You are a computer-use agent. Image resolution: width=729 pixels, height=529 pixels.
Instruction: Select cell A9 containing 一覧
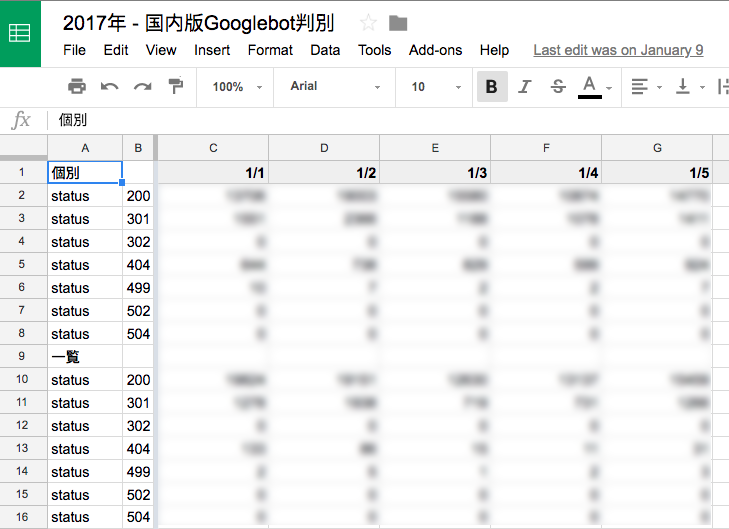85,357
